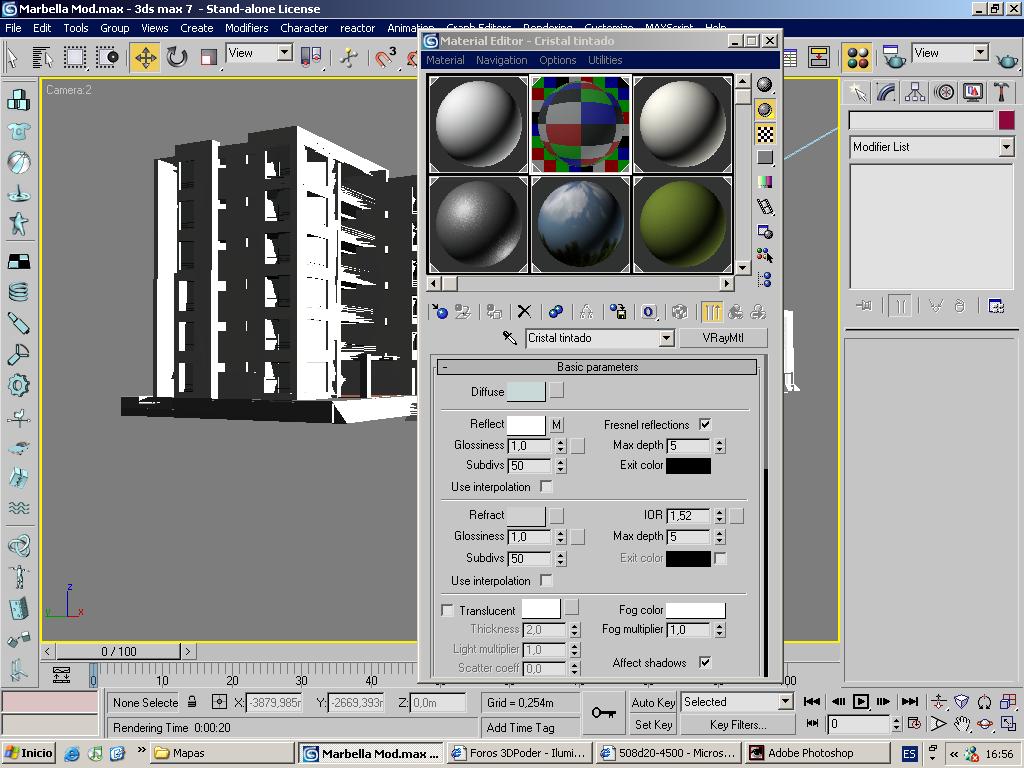Click the Rectangular Selection Region icon
Image resolution: width=1024 pixels, height=768 pixels.
[x=74, y=57]
